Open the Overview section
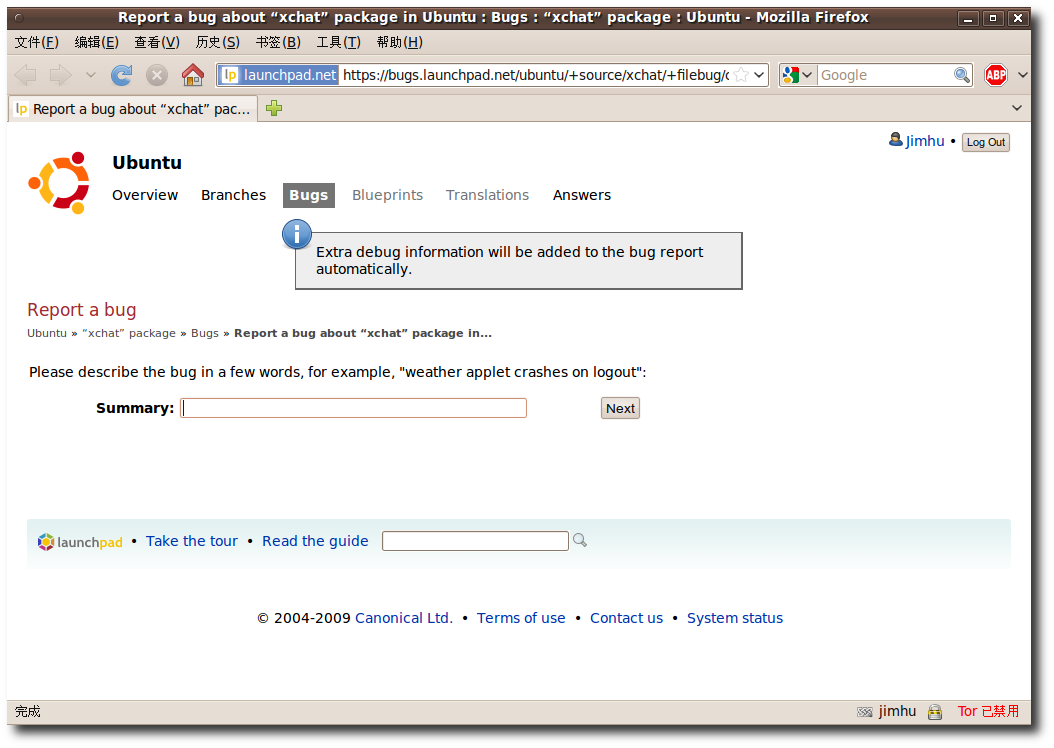1054x748 pixels. pos(145,195)
